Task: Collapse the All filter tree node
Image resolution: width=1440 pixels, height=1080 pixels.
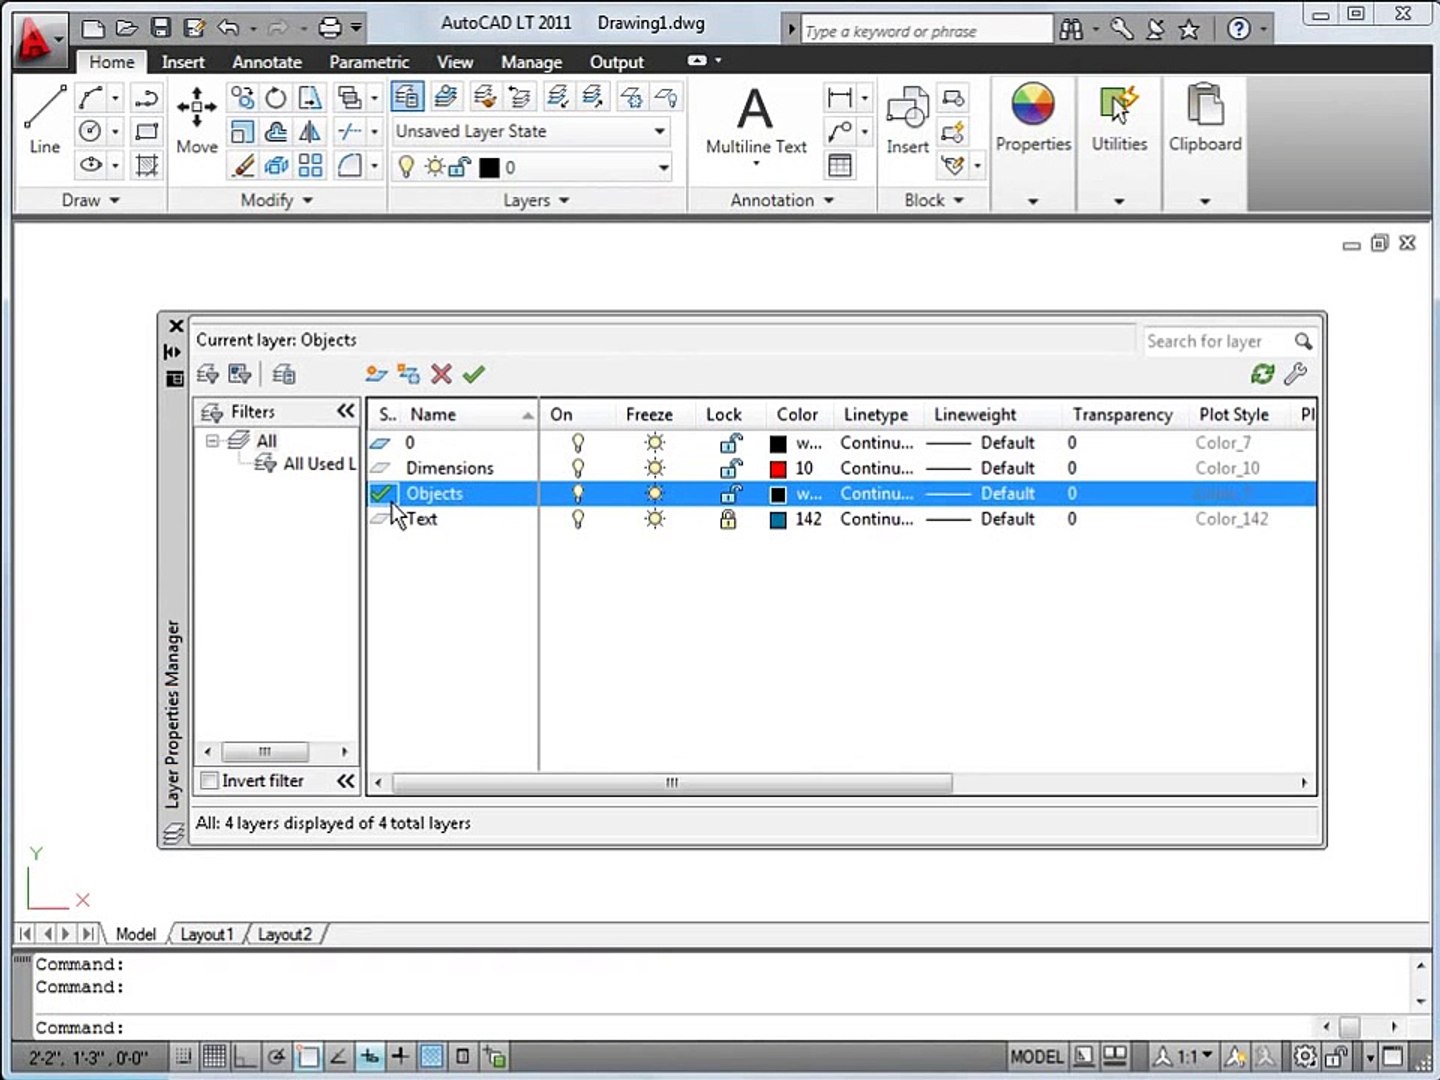Action: click(212, 440)
